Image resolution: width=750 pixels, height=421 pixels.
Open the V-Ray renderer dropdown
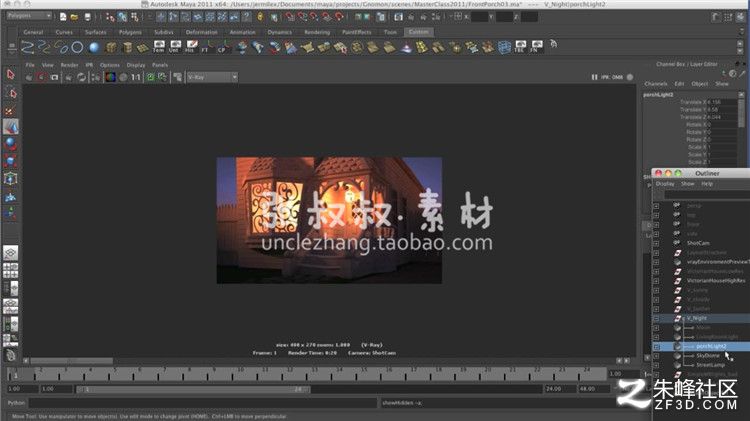pyautogui.click(x=212, y=77)
